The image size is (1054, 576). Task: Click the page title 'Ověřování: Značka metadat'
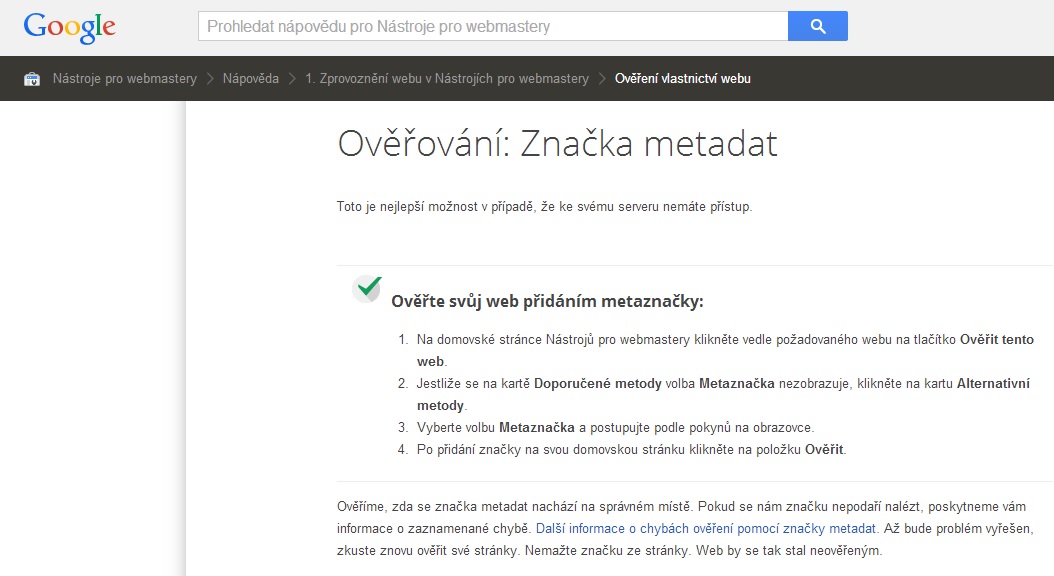[x=557, y=143]
